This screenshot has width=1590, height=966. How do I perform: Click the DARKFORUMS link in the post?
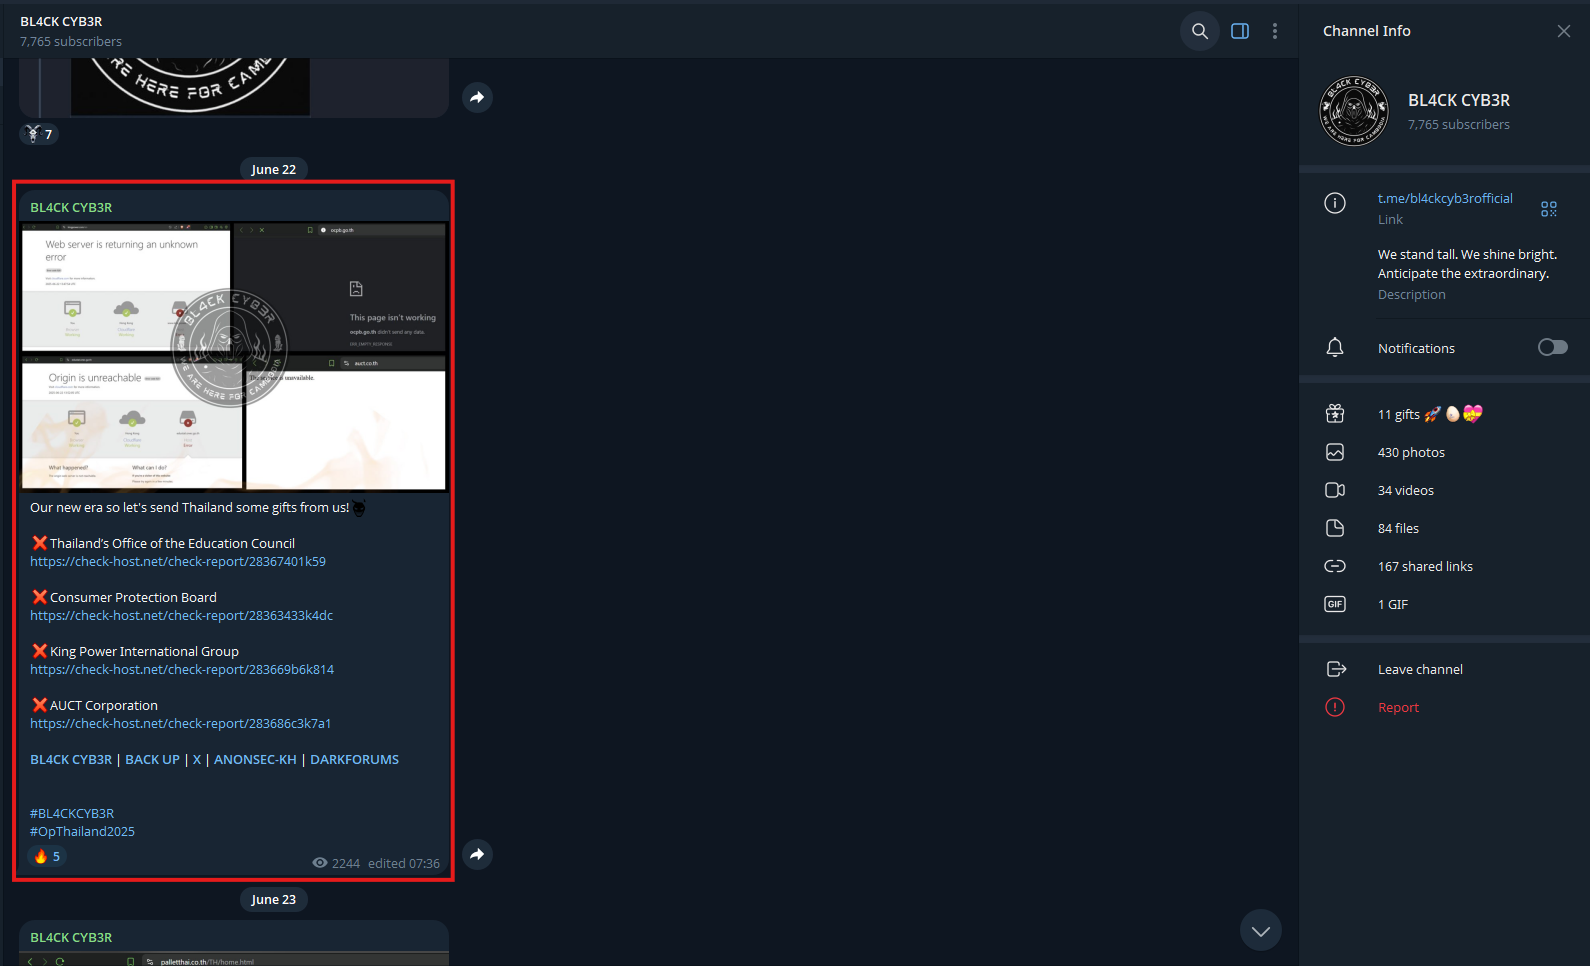[x=354, y=759]
